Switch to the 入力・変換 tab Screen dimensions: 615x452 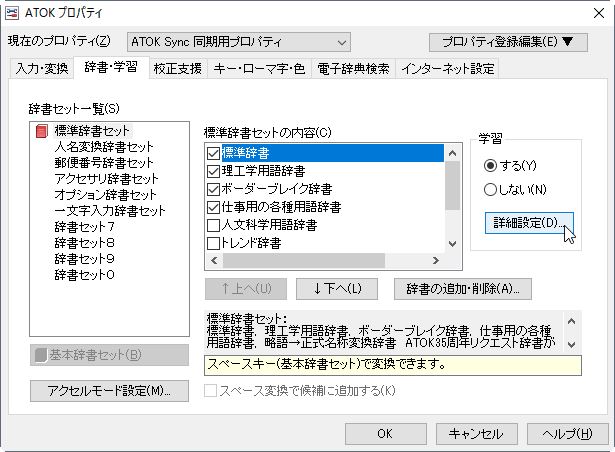42,69
